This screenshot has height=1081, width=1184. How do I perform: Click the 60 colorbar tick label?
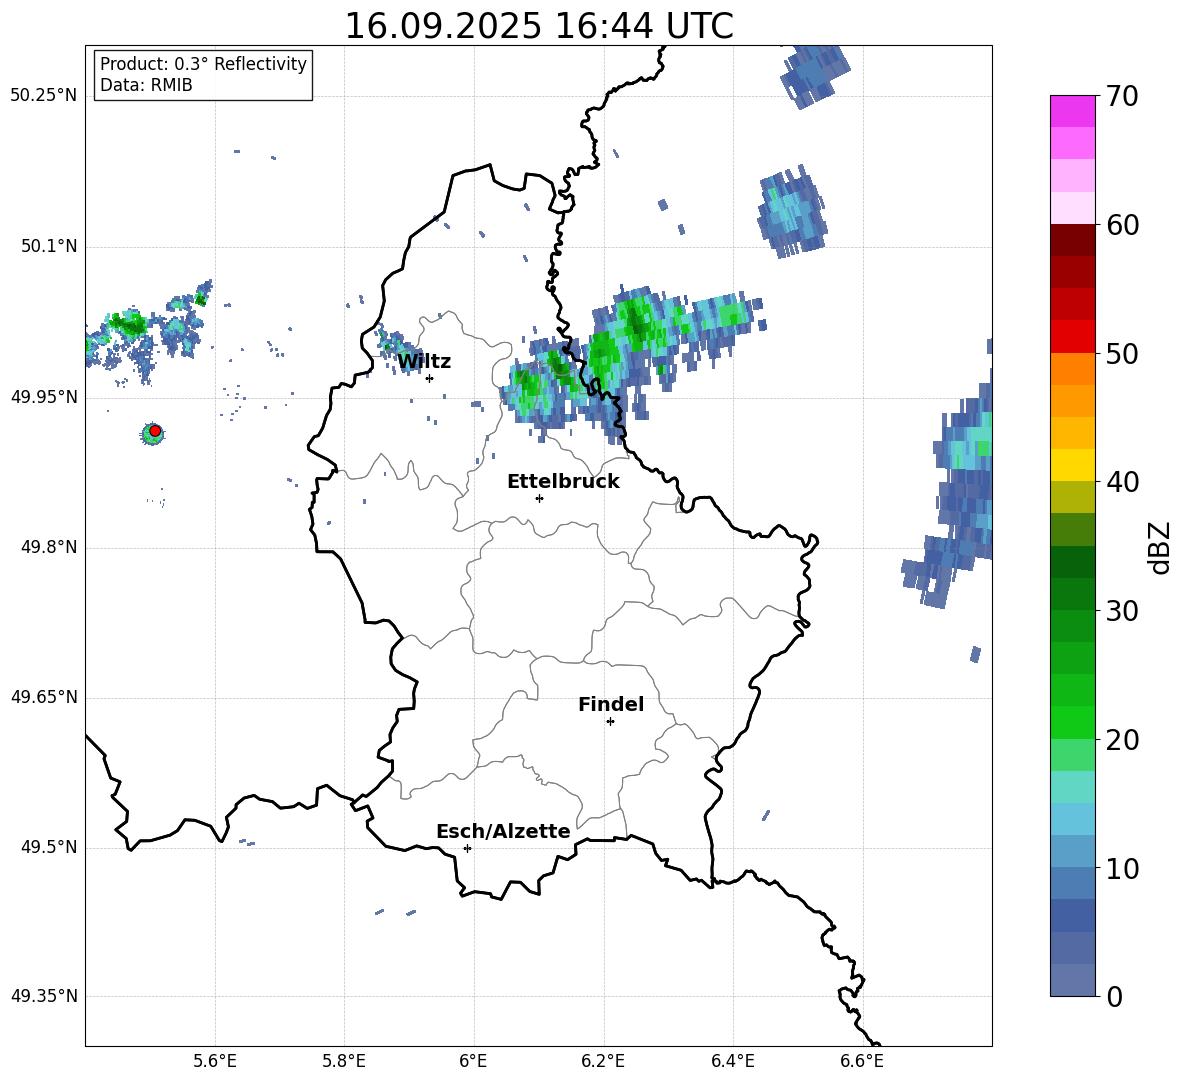point(1122,225)
